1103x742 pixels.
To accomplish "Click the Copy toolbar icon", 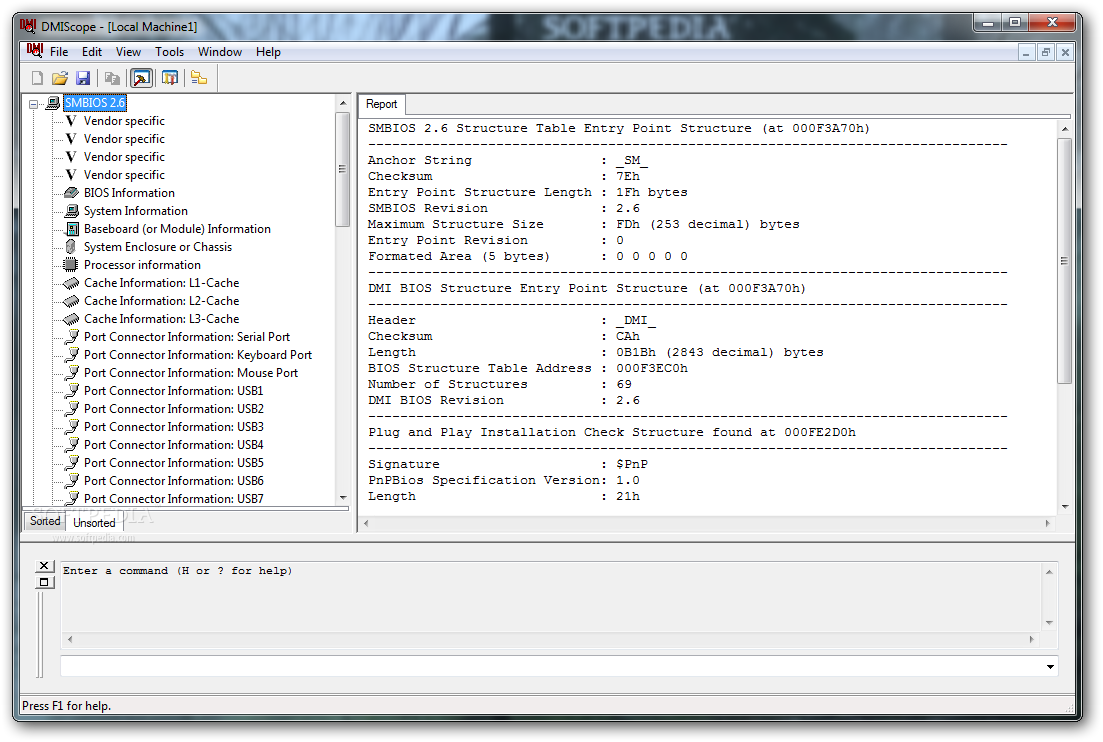I will pyautogui.click(x=112, y=78).
